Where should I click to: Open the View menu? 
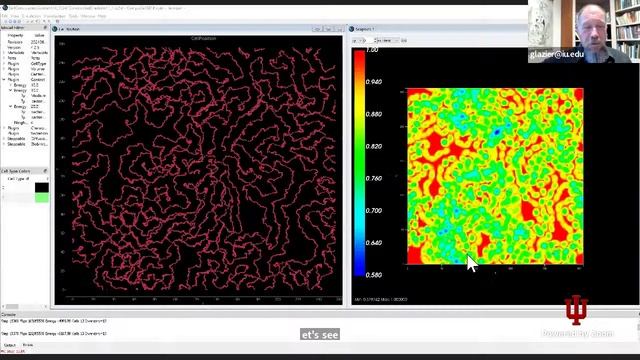point(14,16)
